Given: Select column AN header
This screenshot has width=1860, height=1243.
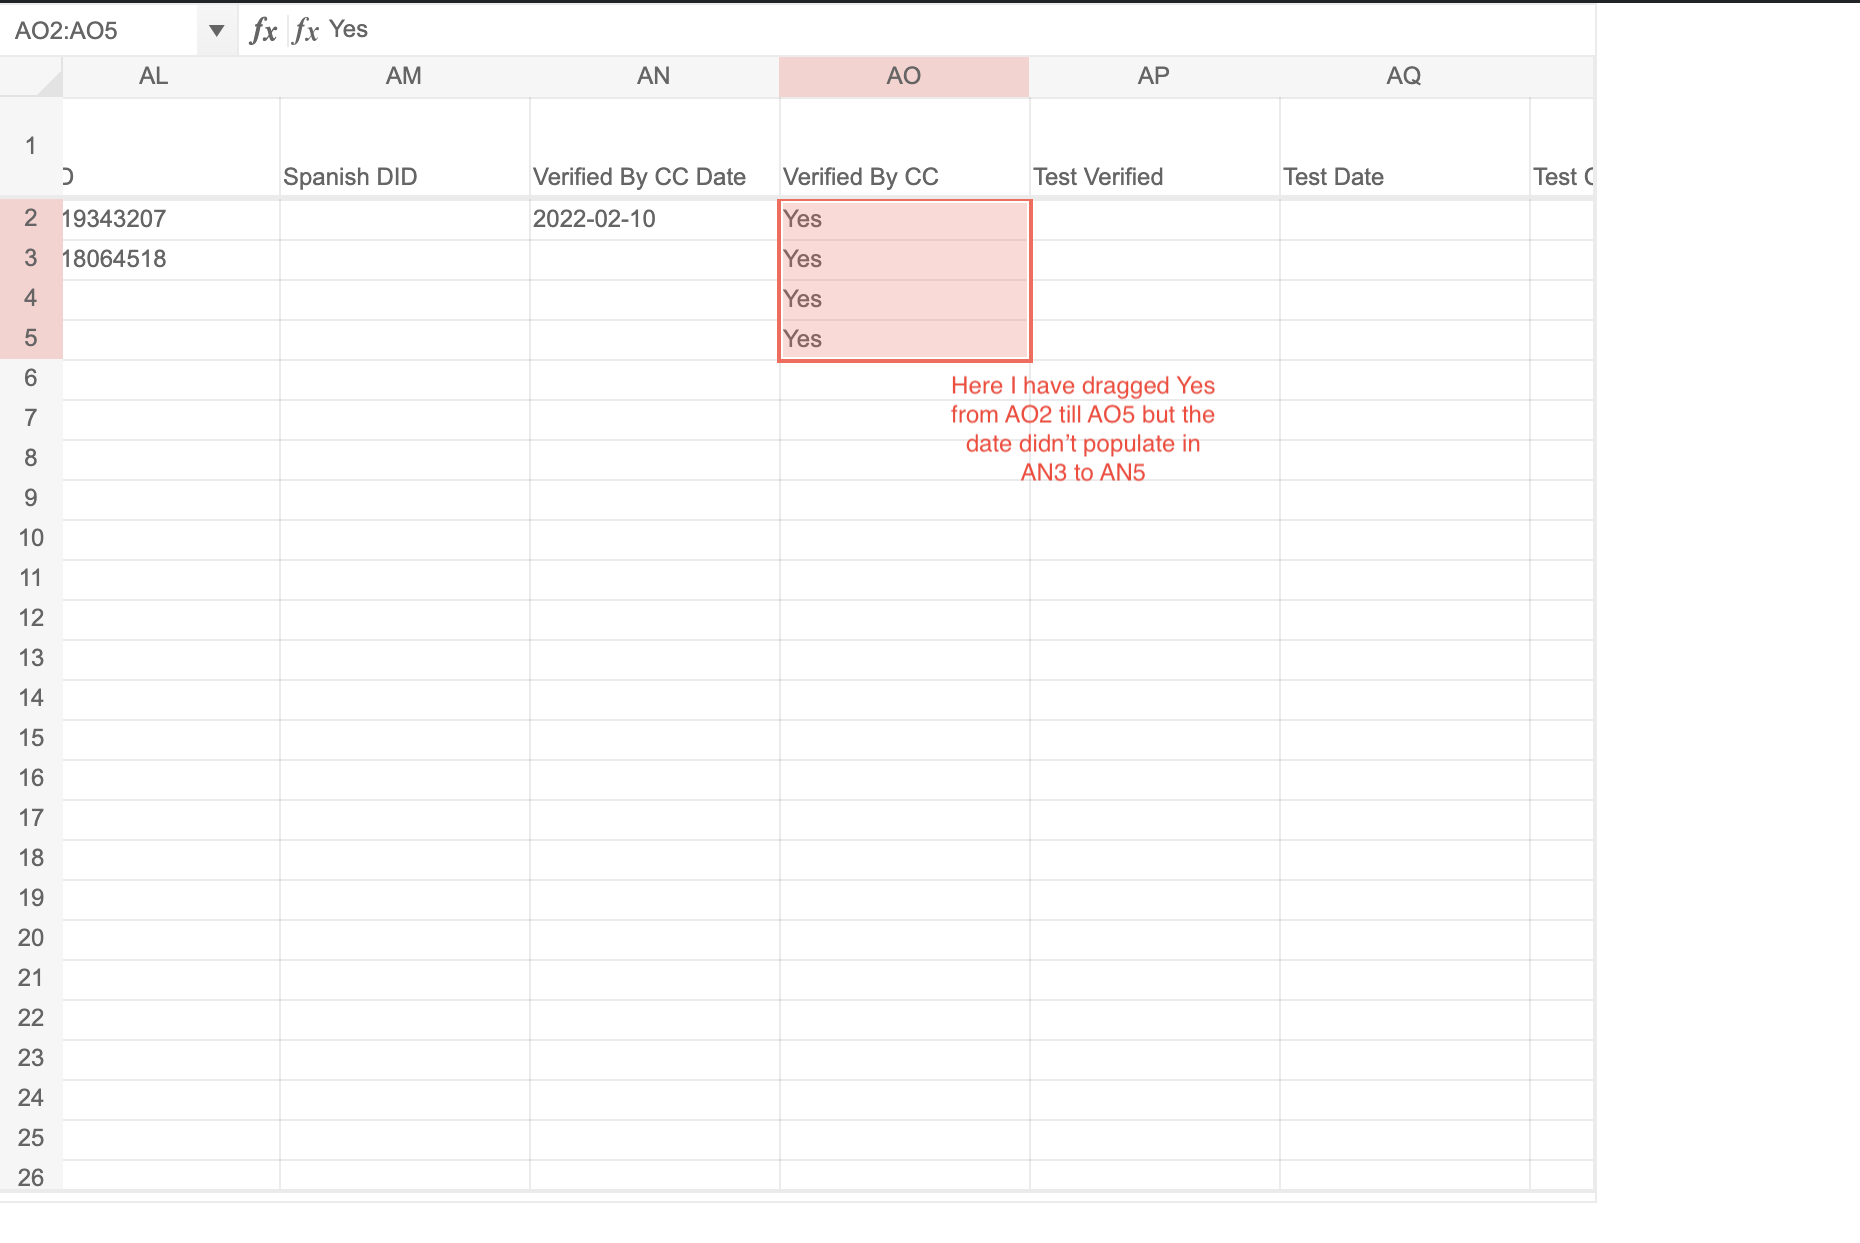Looking at the screenshot, I should click(x=654, y=76).
